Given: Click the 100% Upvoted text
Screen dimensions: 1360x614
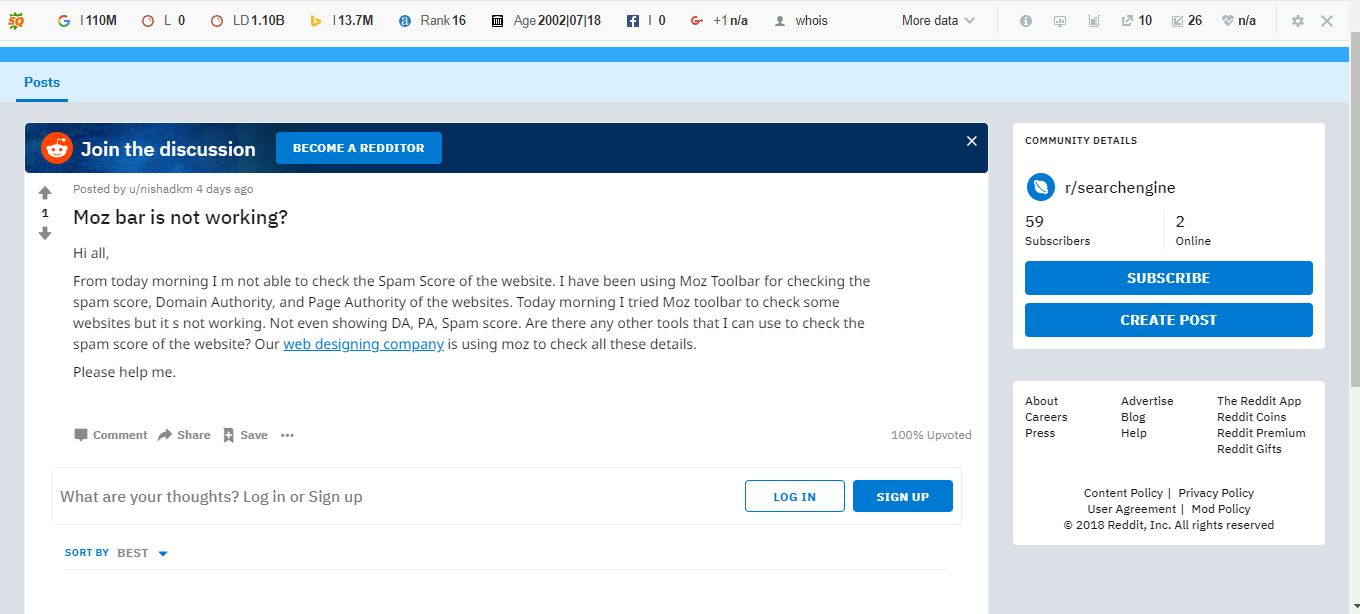Looking at the screenshot, I should [931, 435].
